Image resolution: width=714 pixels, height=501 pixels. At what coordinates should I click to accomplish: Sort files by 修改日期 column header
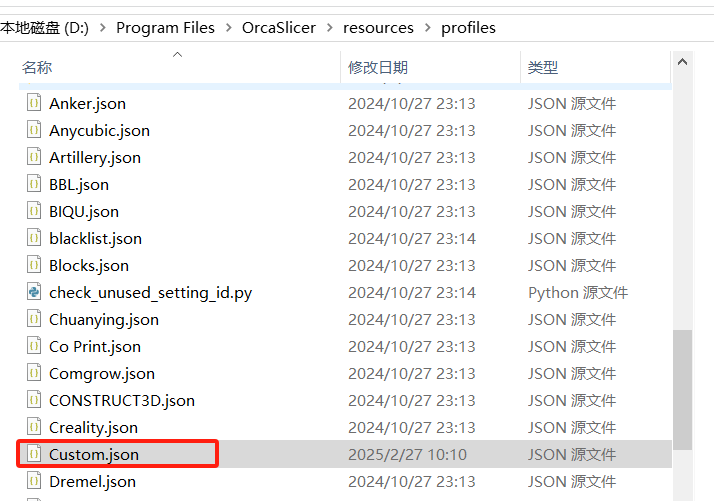point(377,68)
